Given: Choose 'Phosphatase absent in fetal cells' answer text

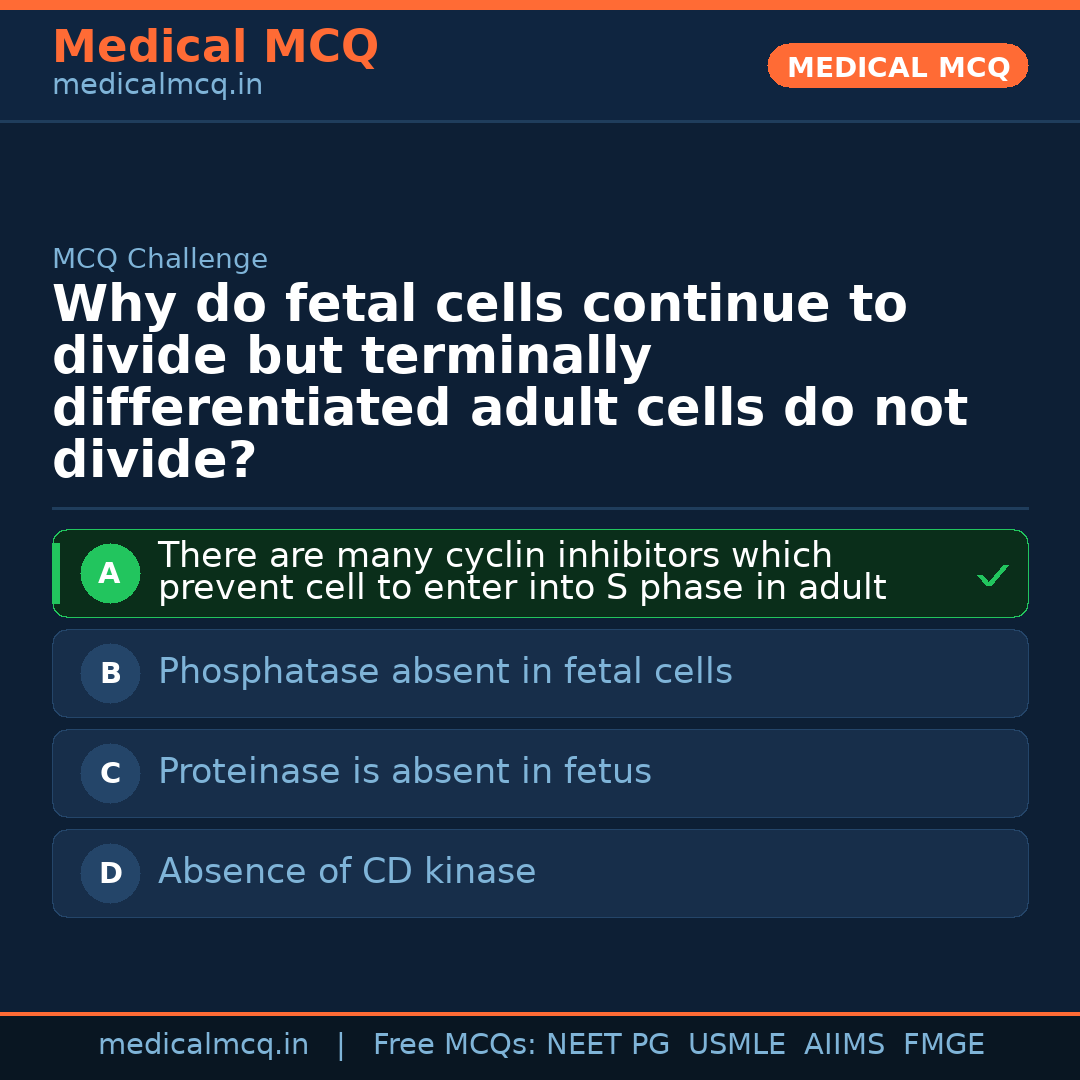Looking at the screenshot, I should tap(445, 672).
